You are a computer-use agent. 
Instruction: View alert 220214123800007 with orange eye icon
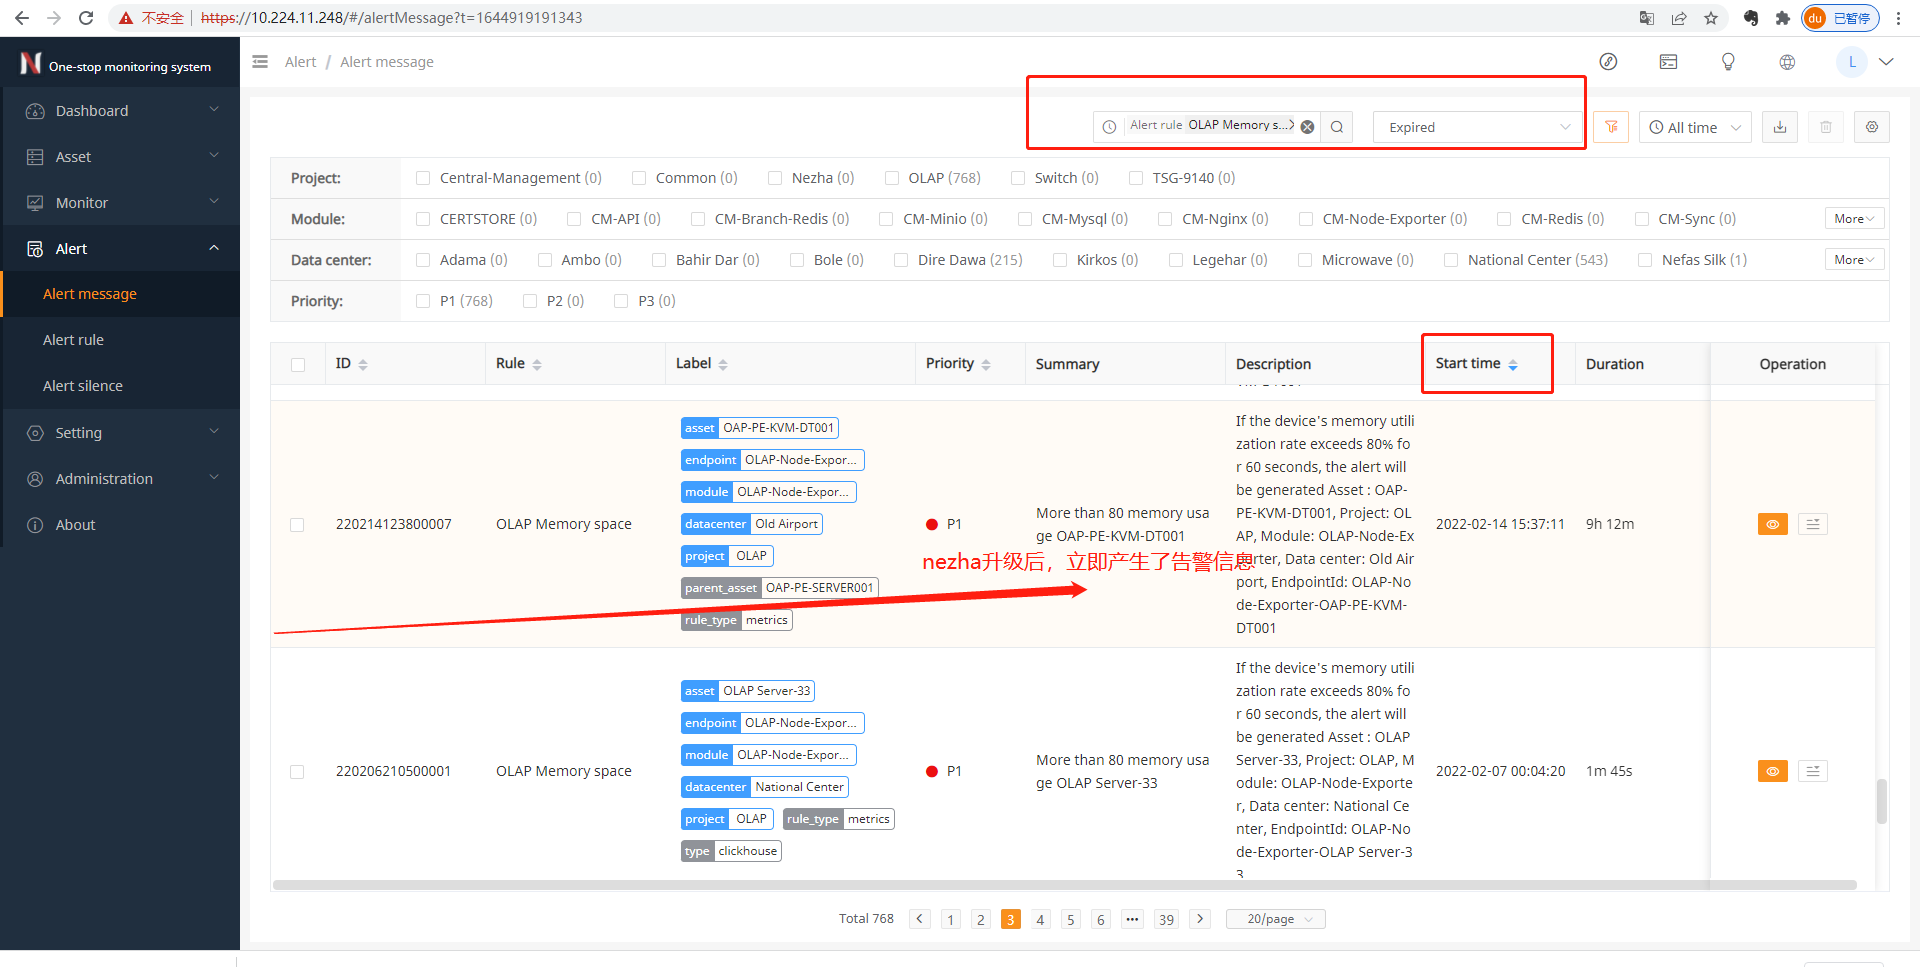click(1772, 524)
